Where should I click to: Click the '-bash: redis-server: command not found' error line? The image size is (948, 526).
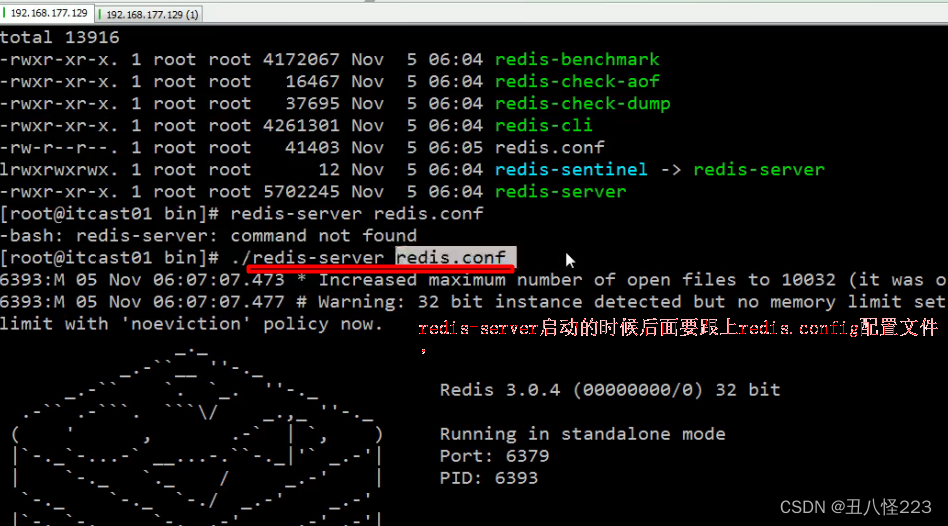point(209,236)
